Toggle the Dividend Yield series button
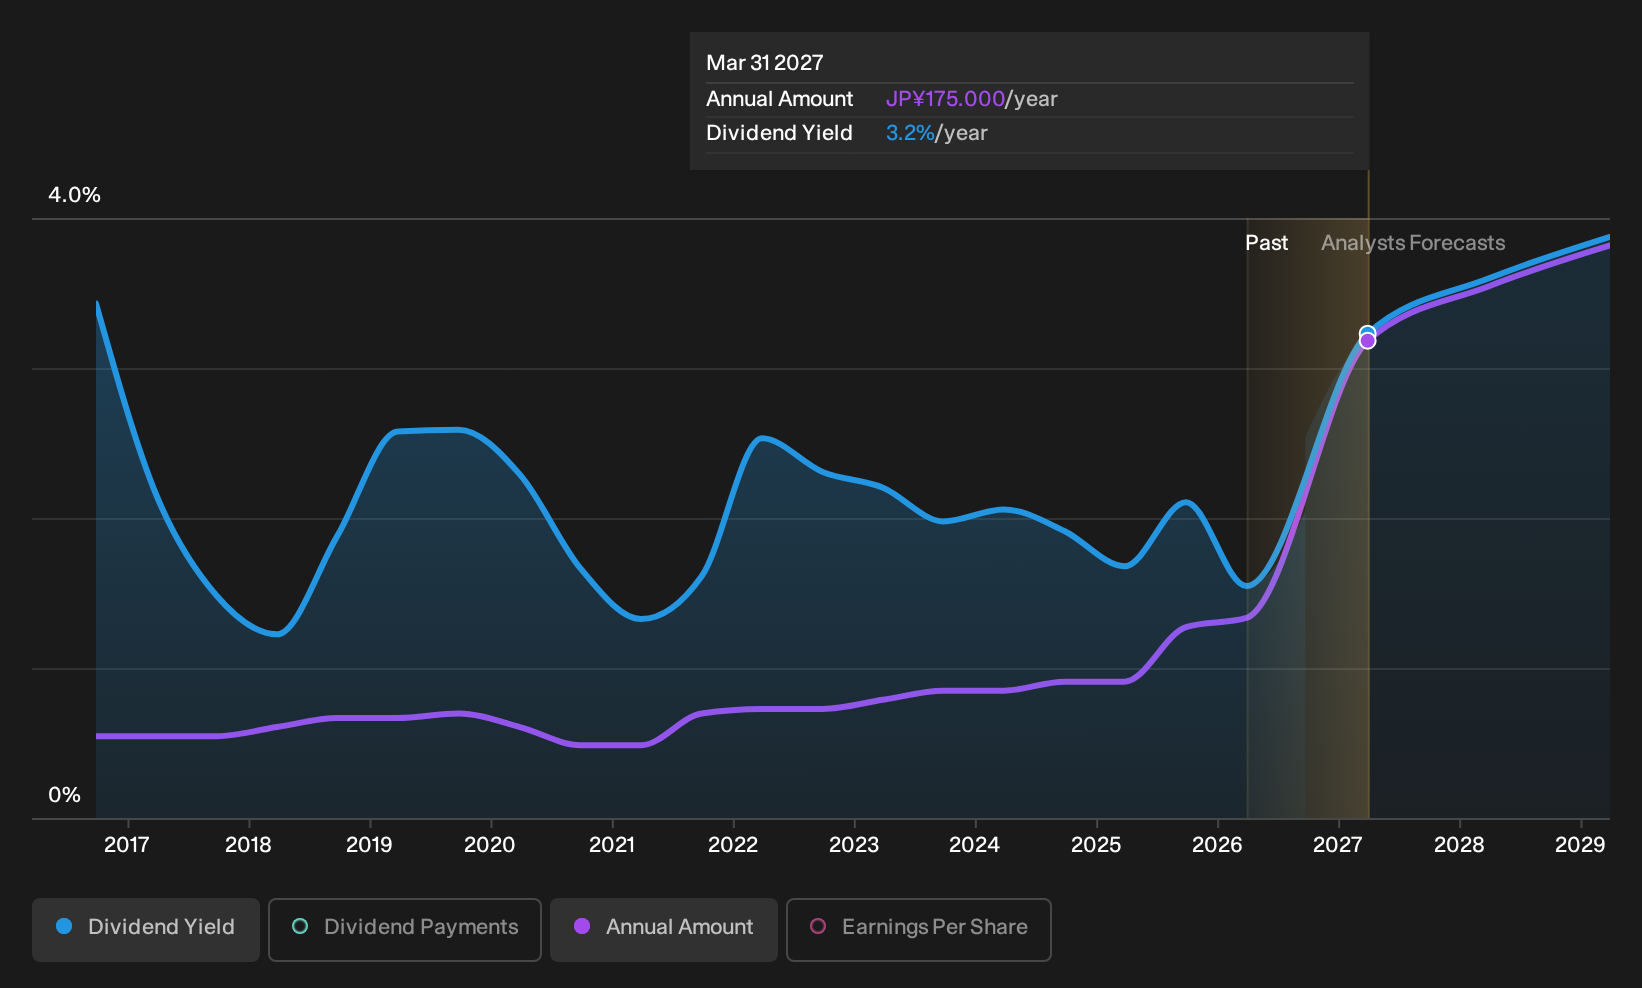 pyautogui.click(x=146, y=930)
